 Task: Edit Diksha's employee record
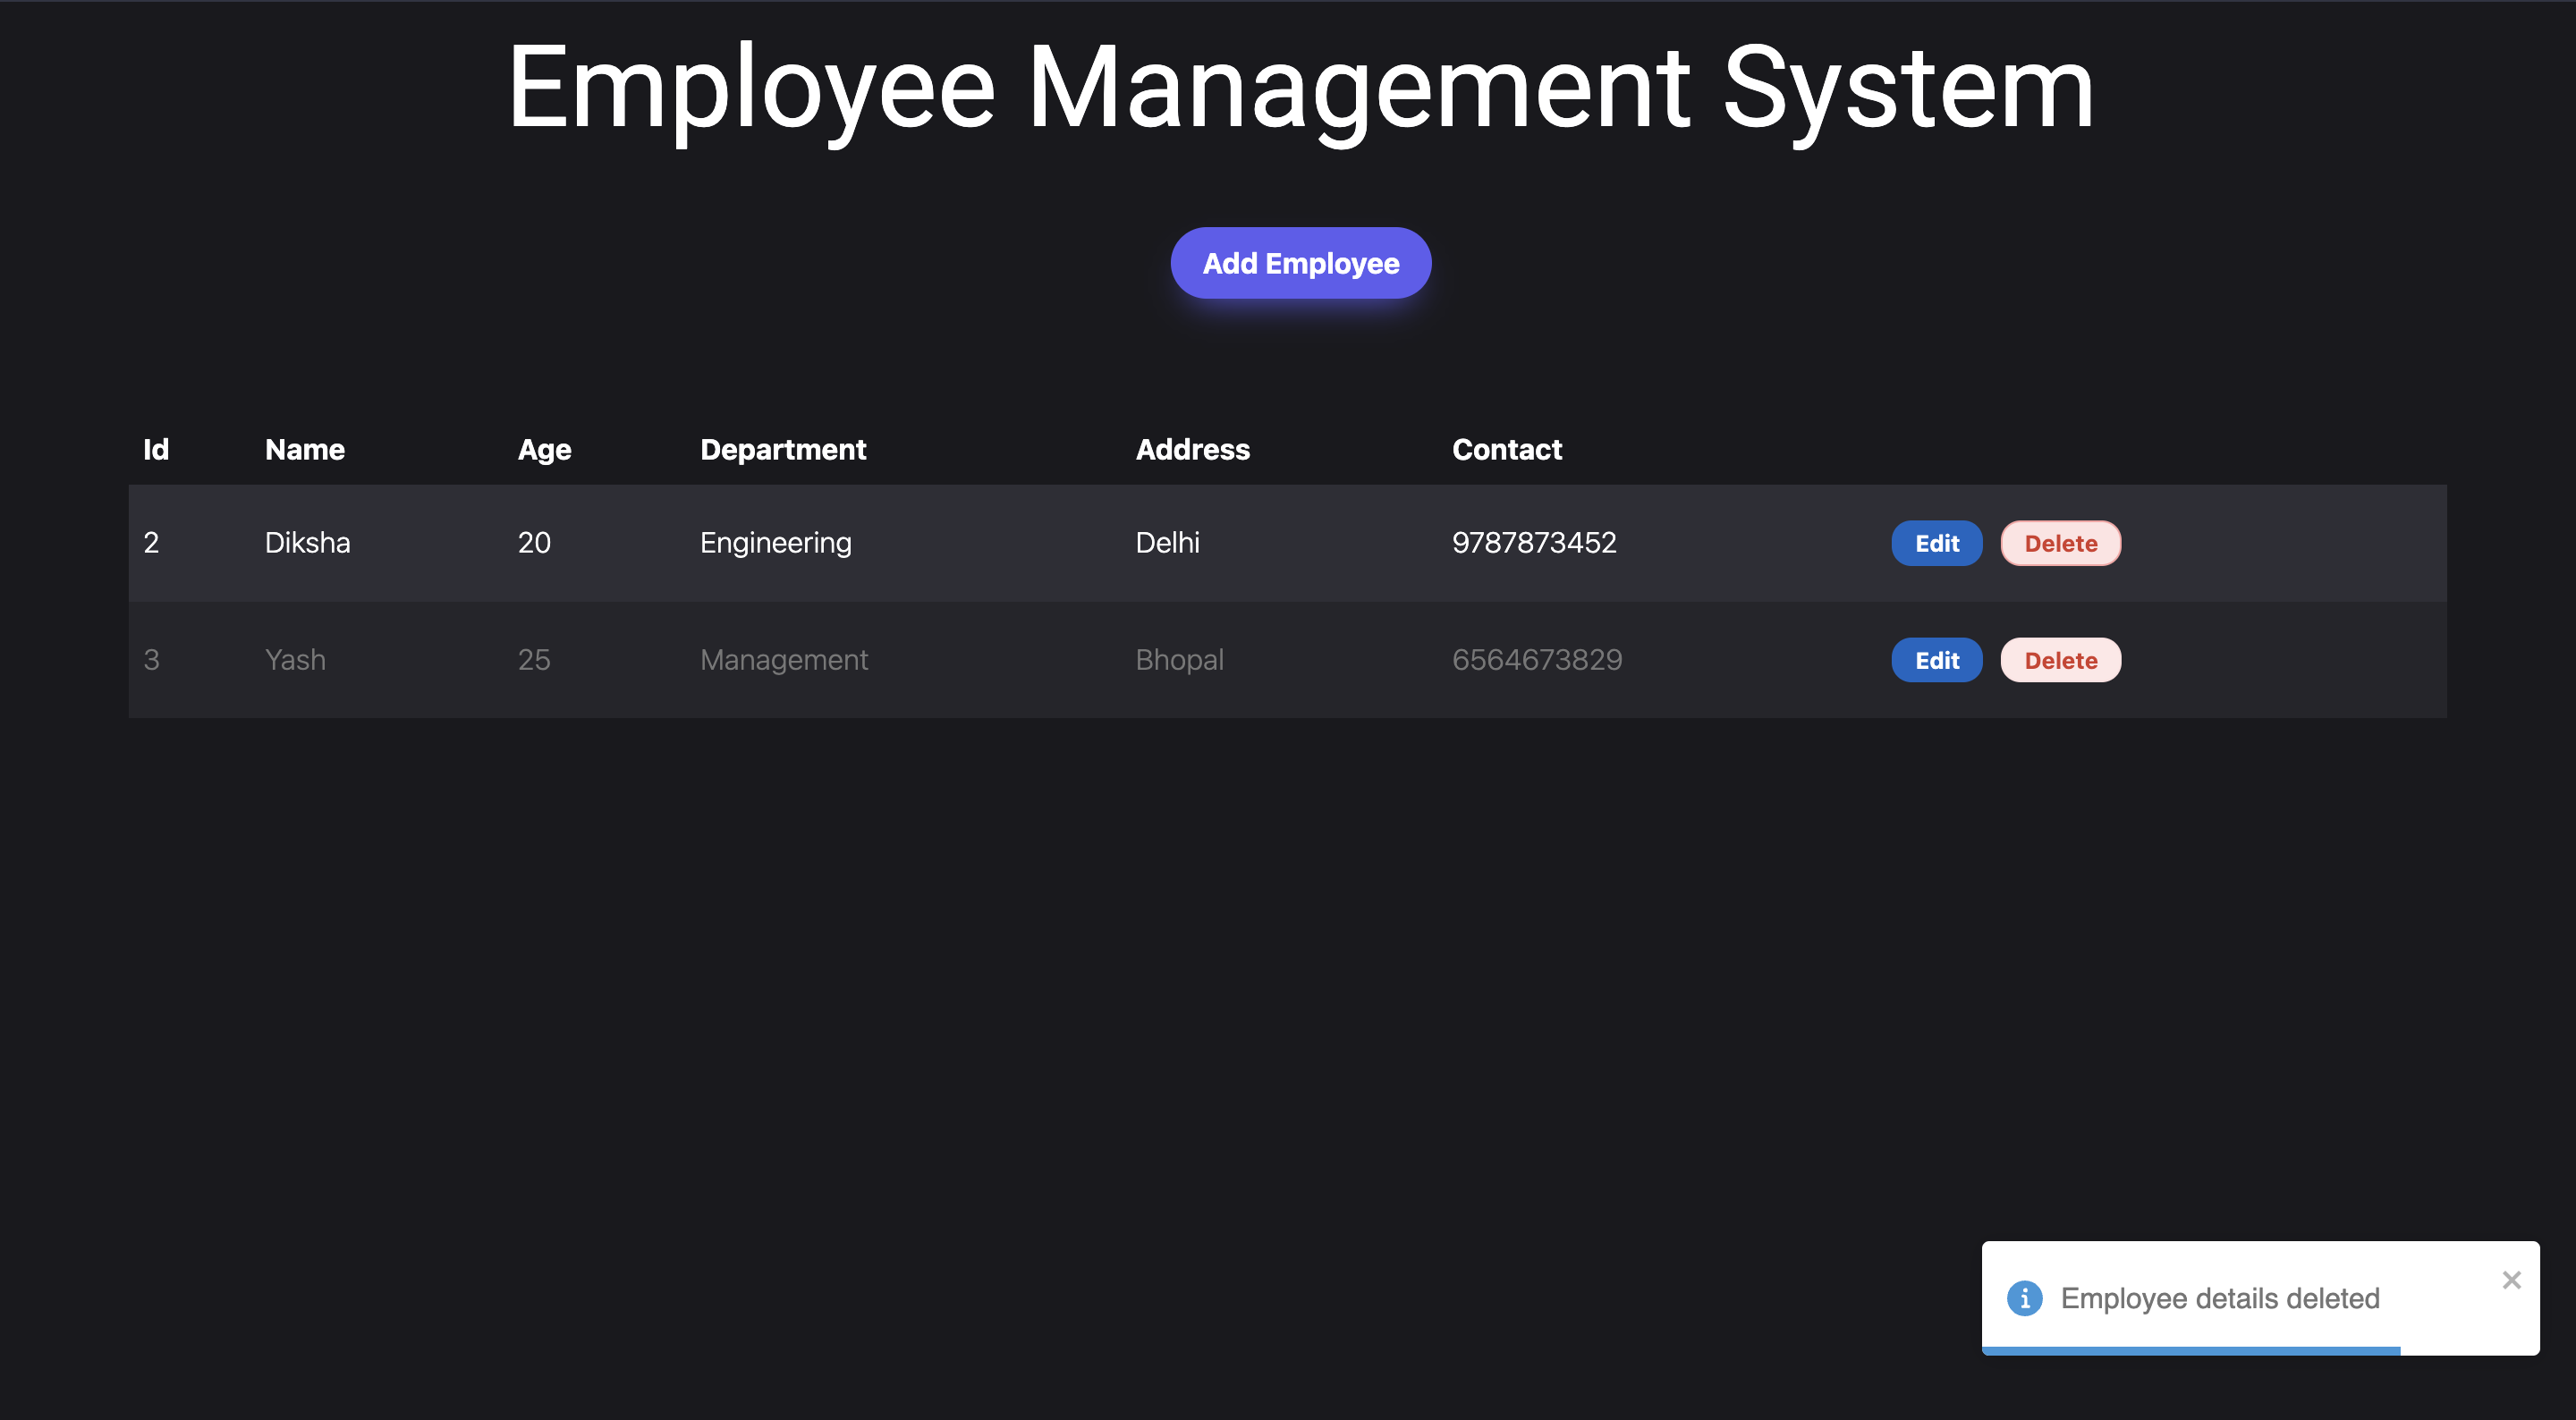(1936, 543)
